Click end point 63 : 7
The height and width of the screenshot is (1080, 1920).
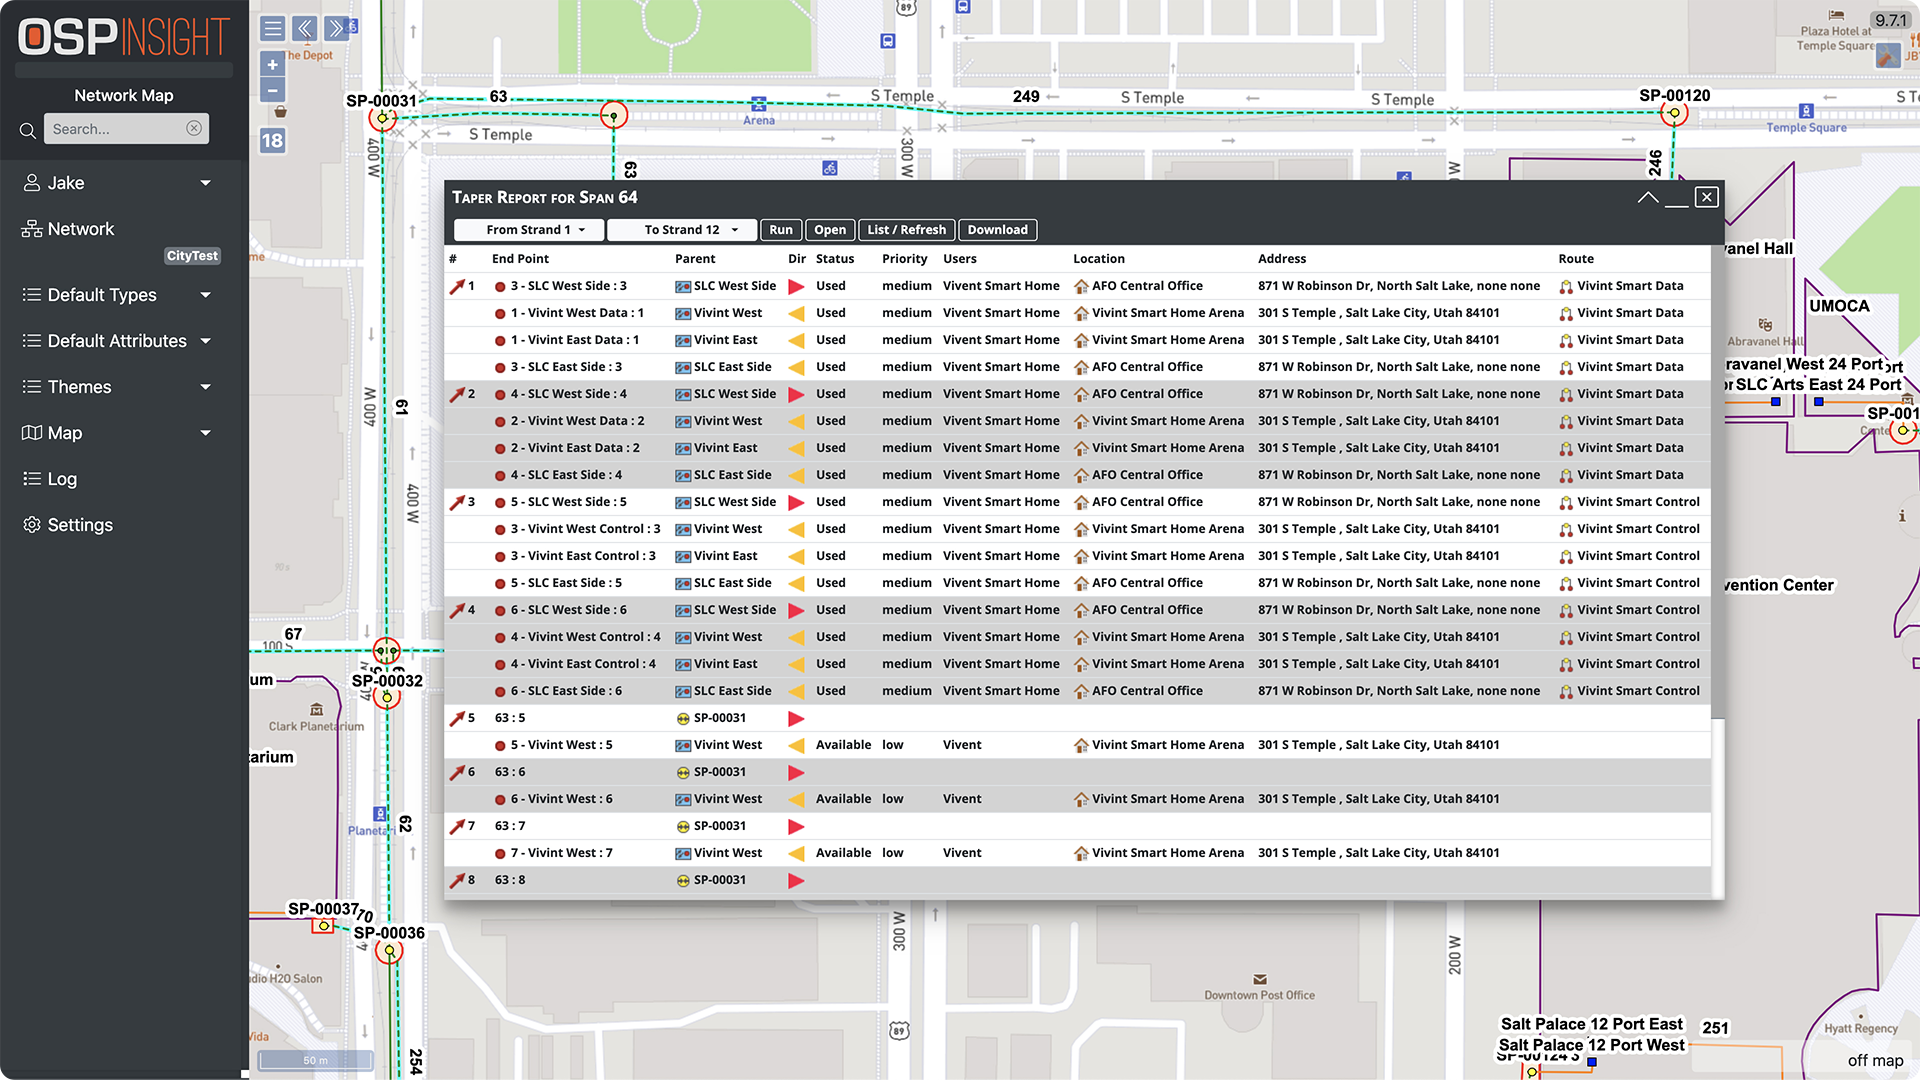[x=510, y=826]
